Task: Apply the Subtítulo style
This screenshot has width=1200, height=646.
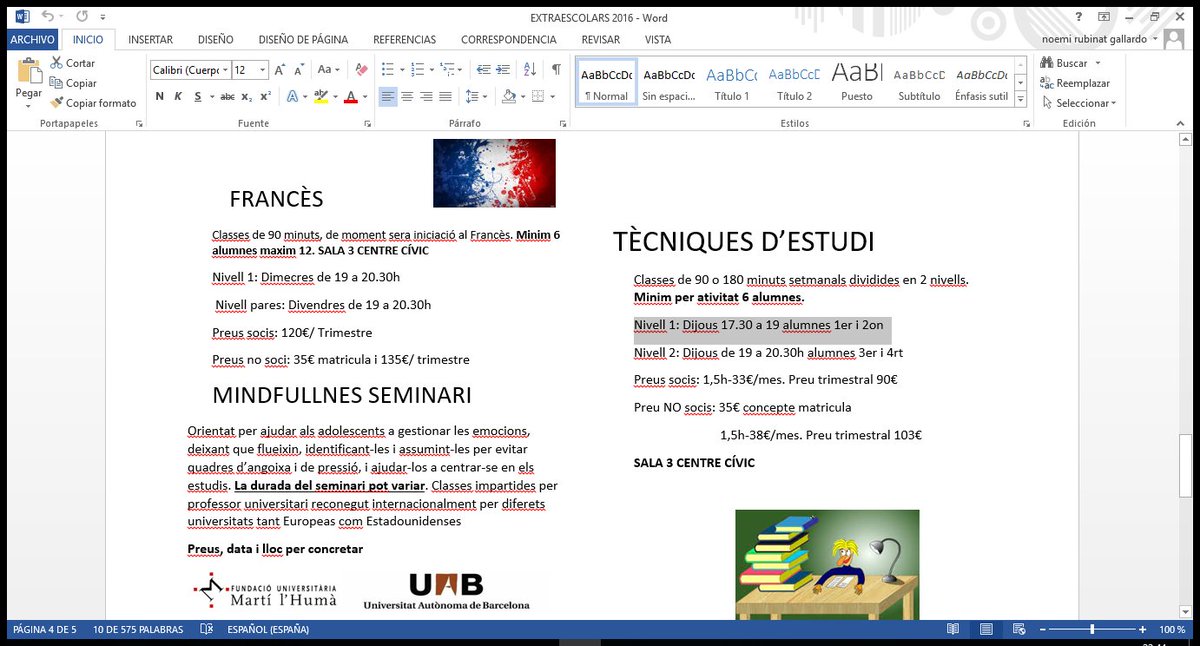Action: (x=919, y=82)
